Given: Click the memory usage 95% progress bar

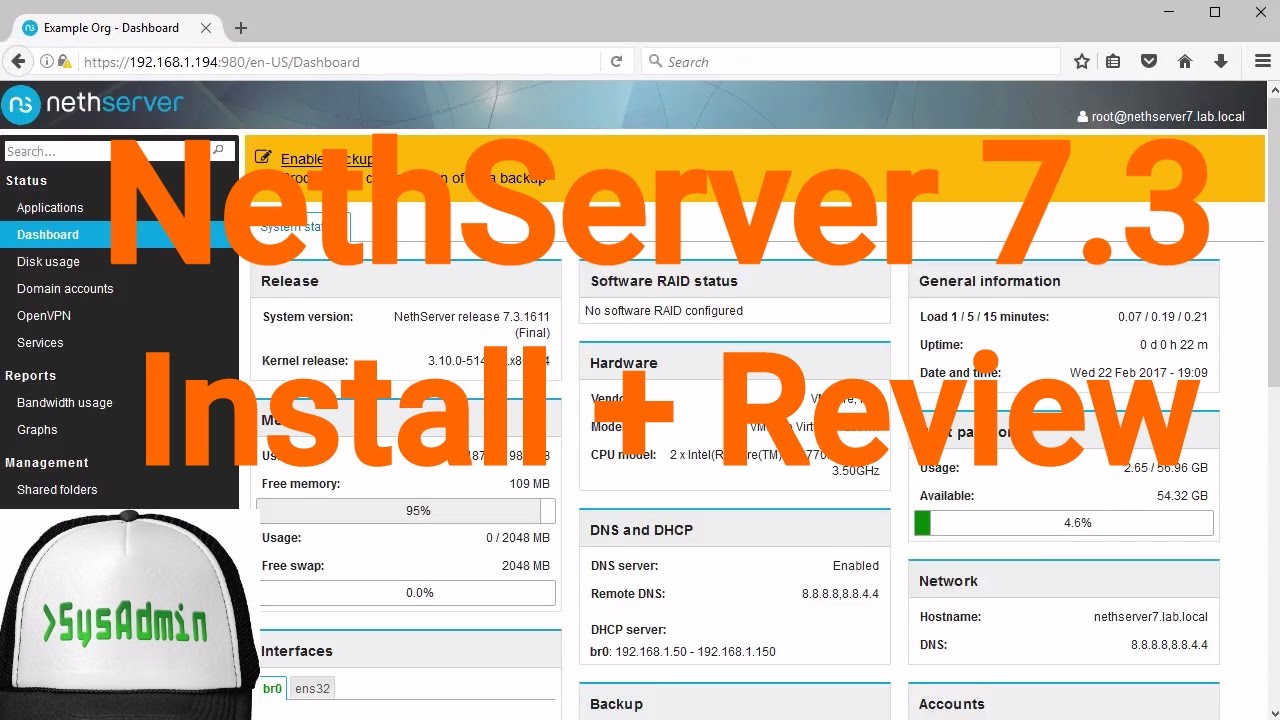Looking at the screenshot, I should pyautogui.click(x=406, y=511).
